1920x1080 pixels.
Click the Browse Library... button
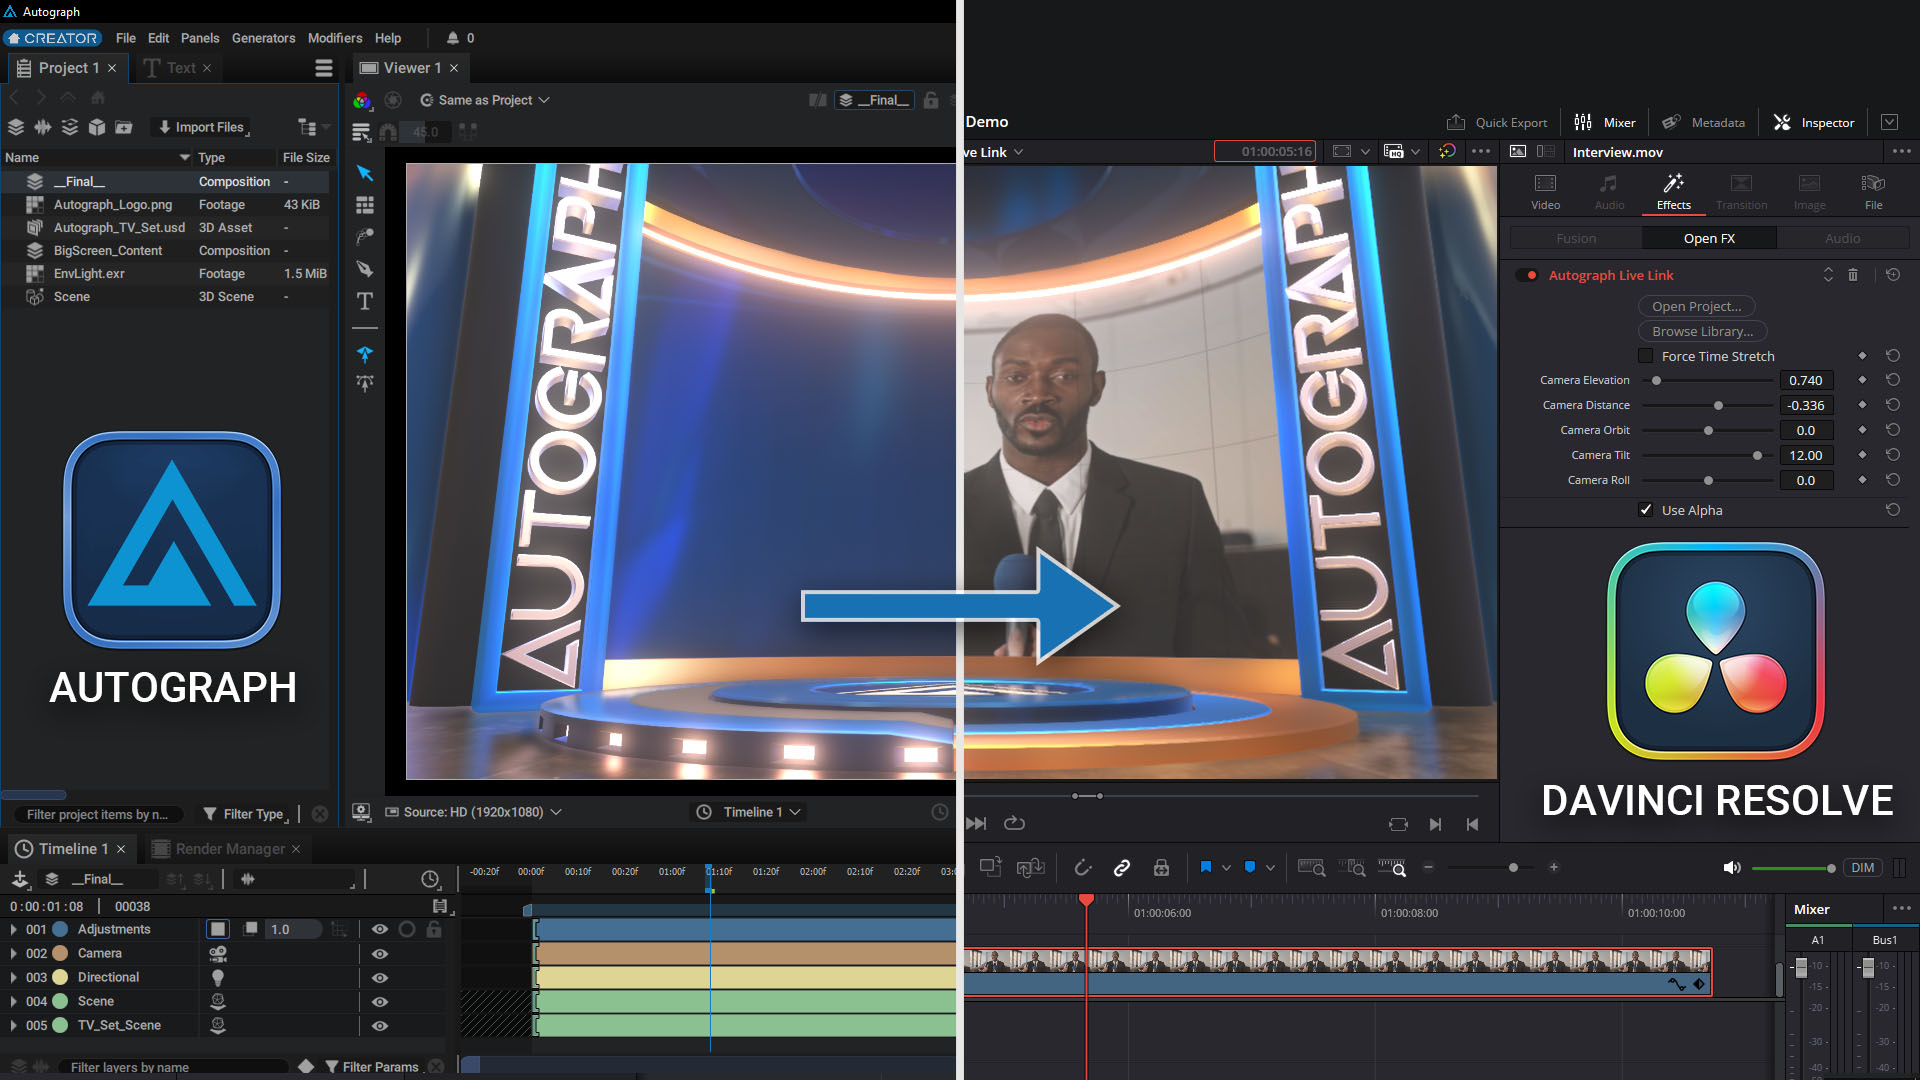[x=1702, y=331]
